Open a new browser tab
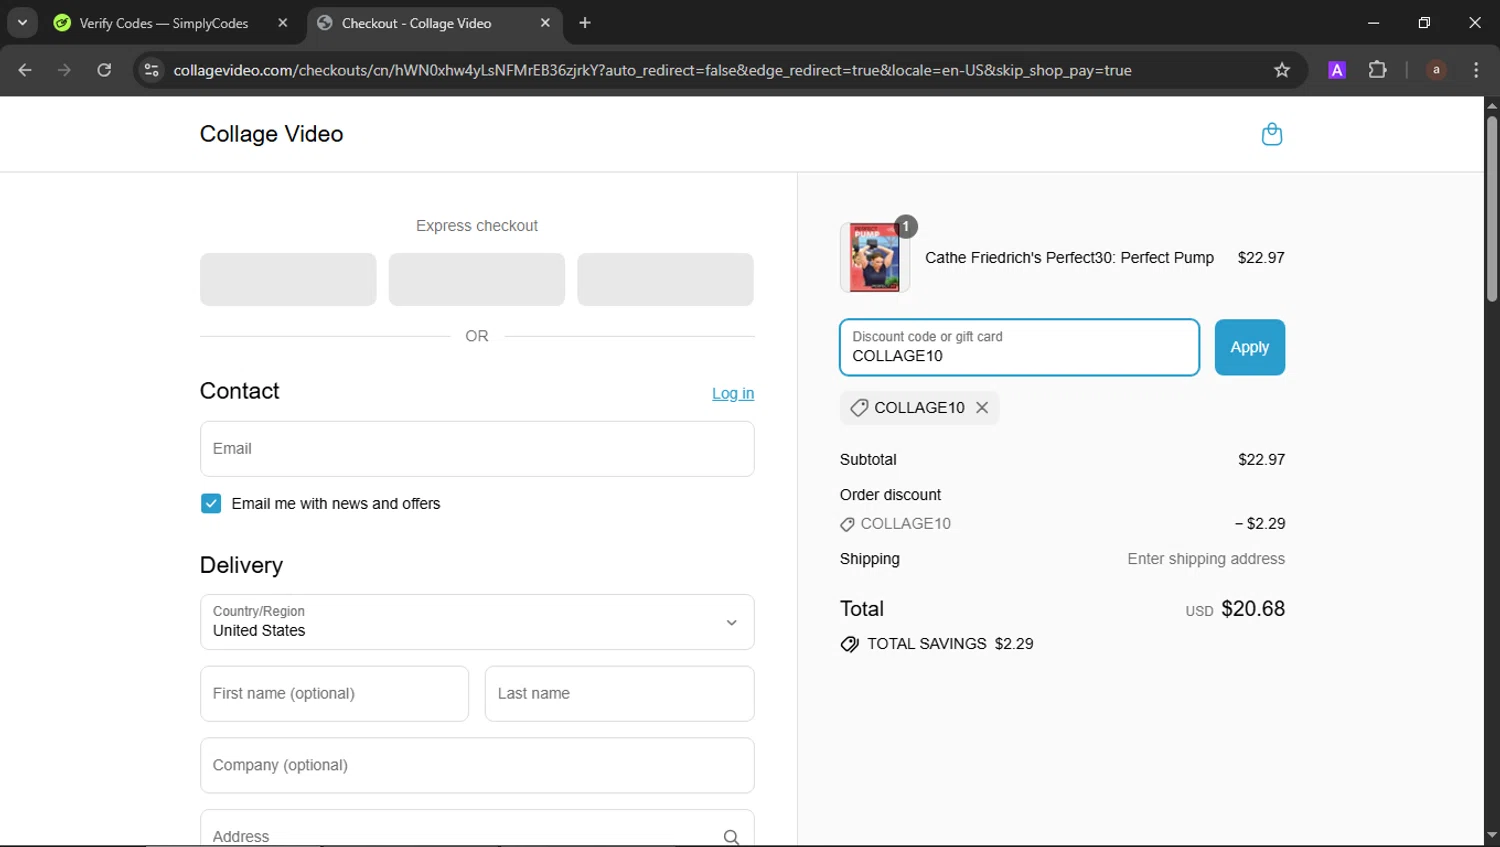 [585, 23]
